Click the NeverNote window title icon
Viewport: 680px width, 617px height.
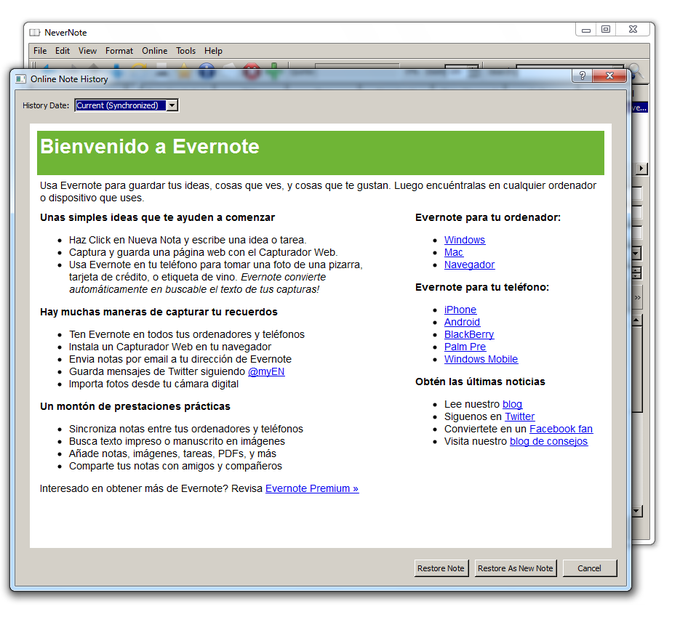34,33
